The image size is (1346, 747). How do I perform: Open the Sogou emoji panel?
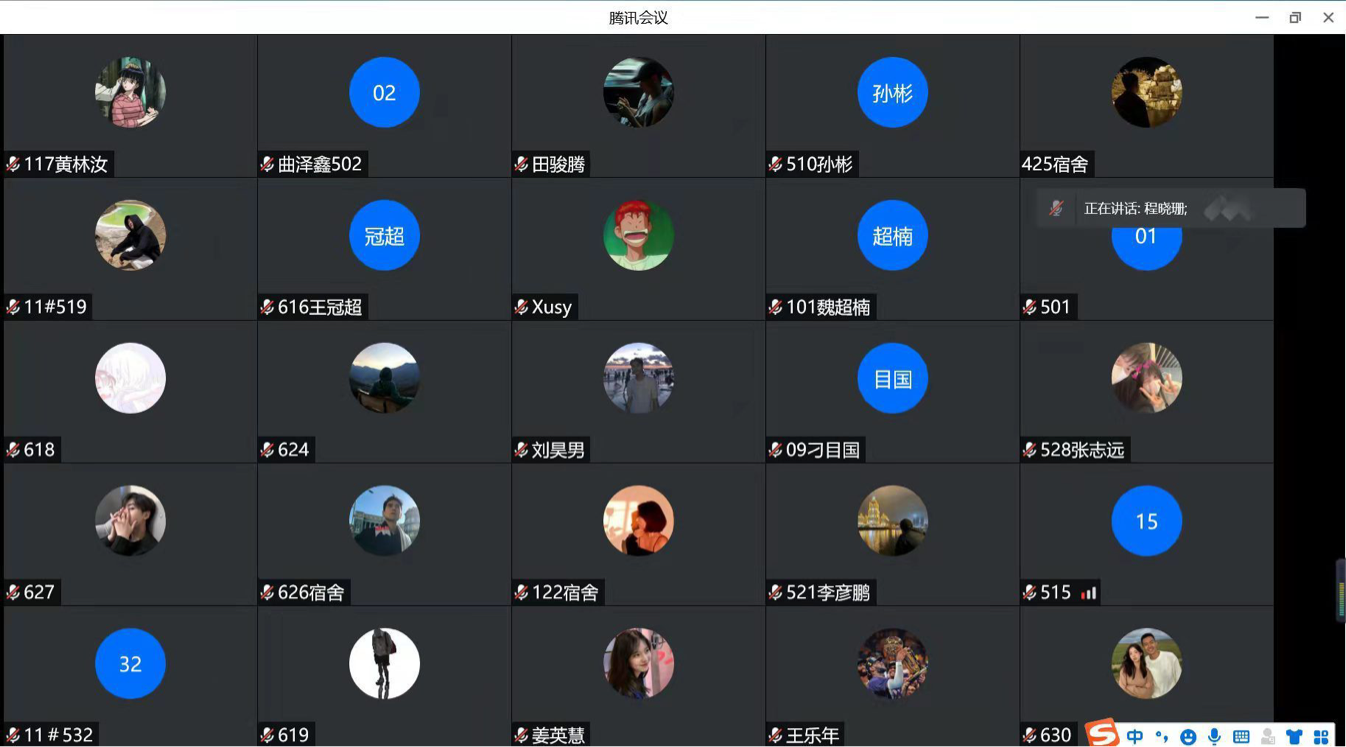(1188, 737)
